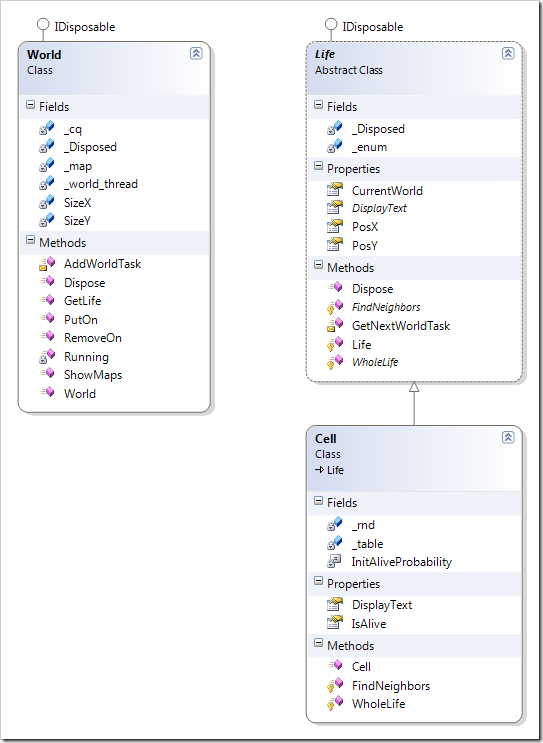Click the _table field icon in Cell
Screen dimensions: 543x743
[x=335, y=543]
